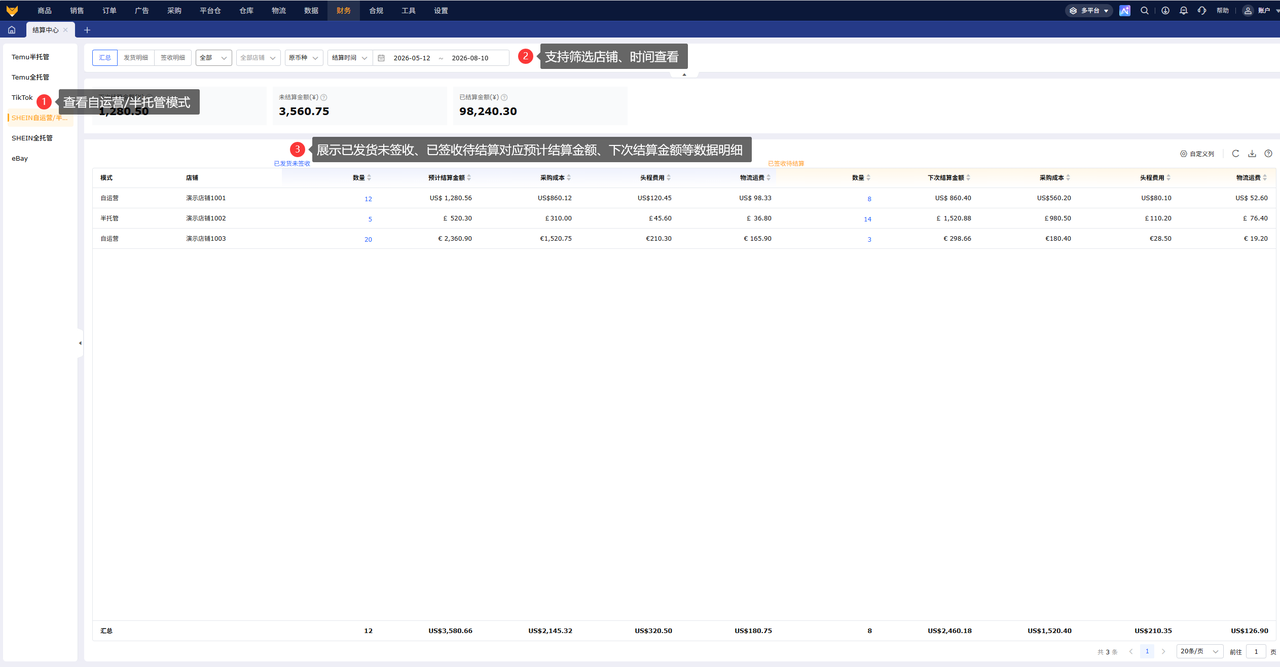Click start date 2026-05-12 field
The height and width of the screenshot is (667, 1280).
tap(412, 58)
